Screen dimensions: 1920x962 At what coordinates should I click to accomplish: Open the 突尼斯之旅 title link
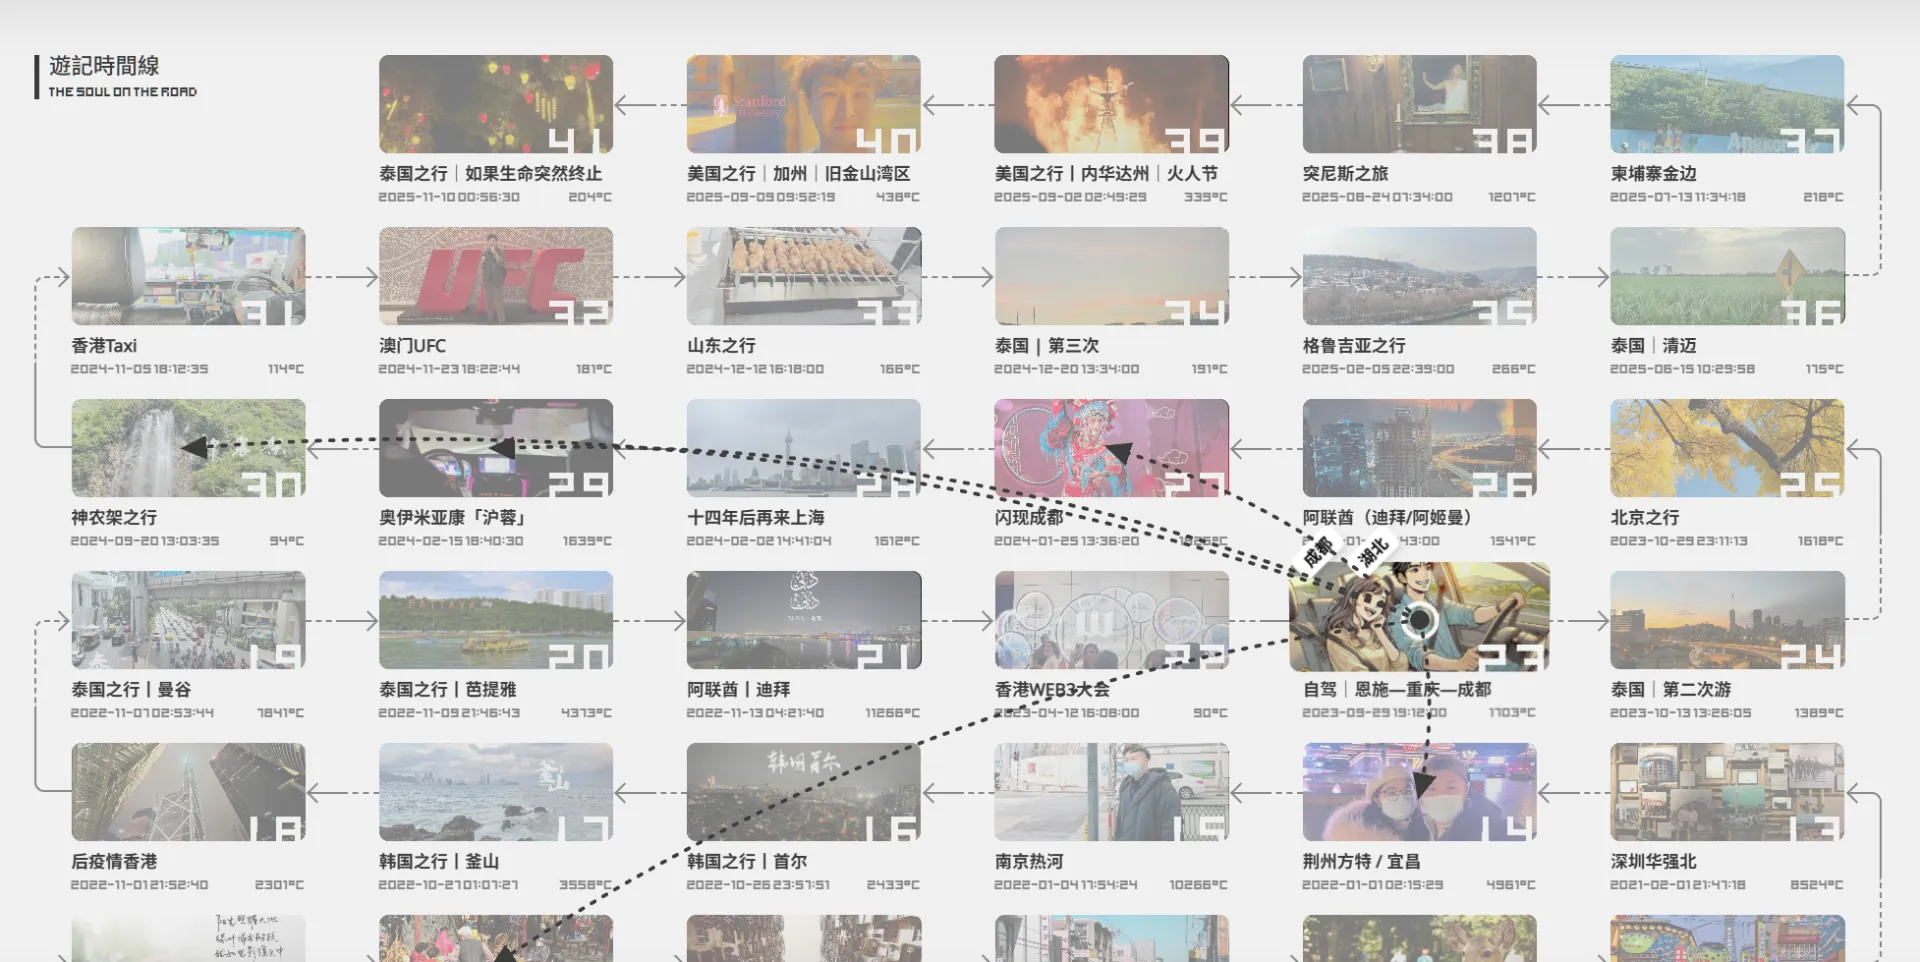[x=1345, y=173]
